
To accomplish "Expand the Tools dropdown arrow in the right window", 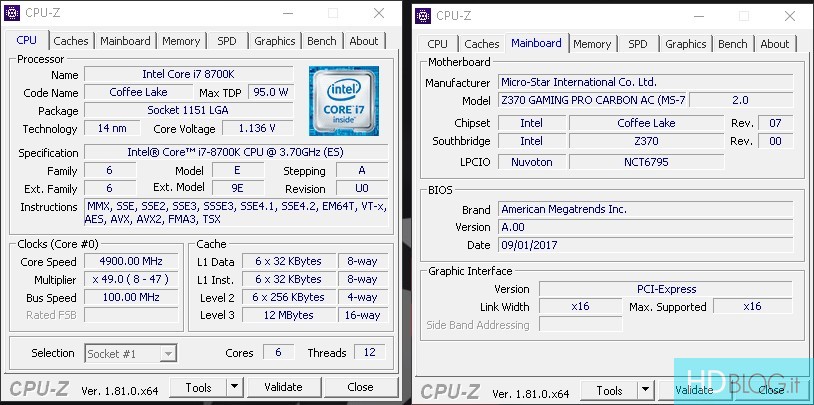I will point(645,390).
